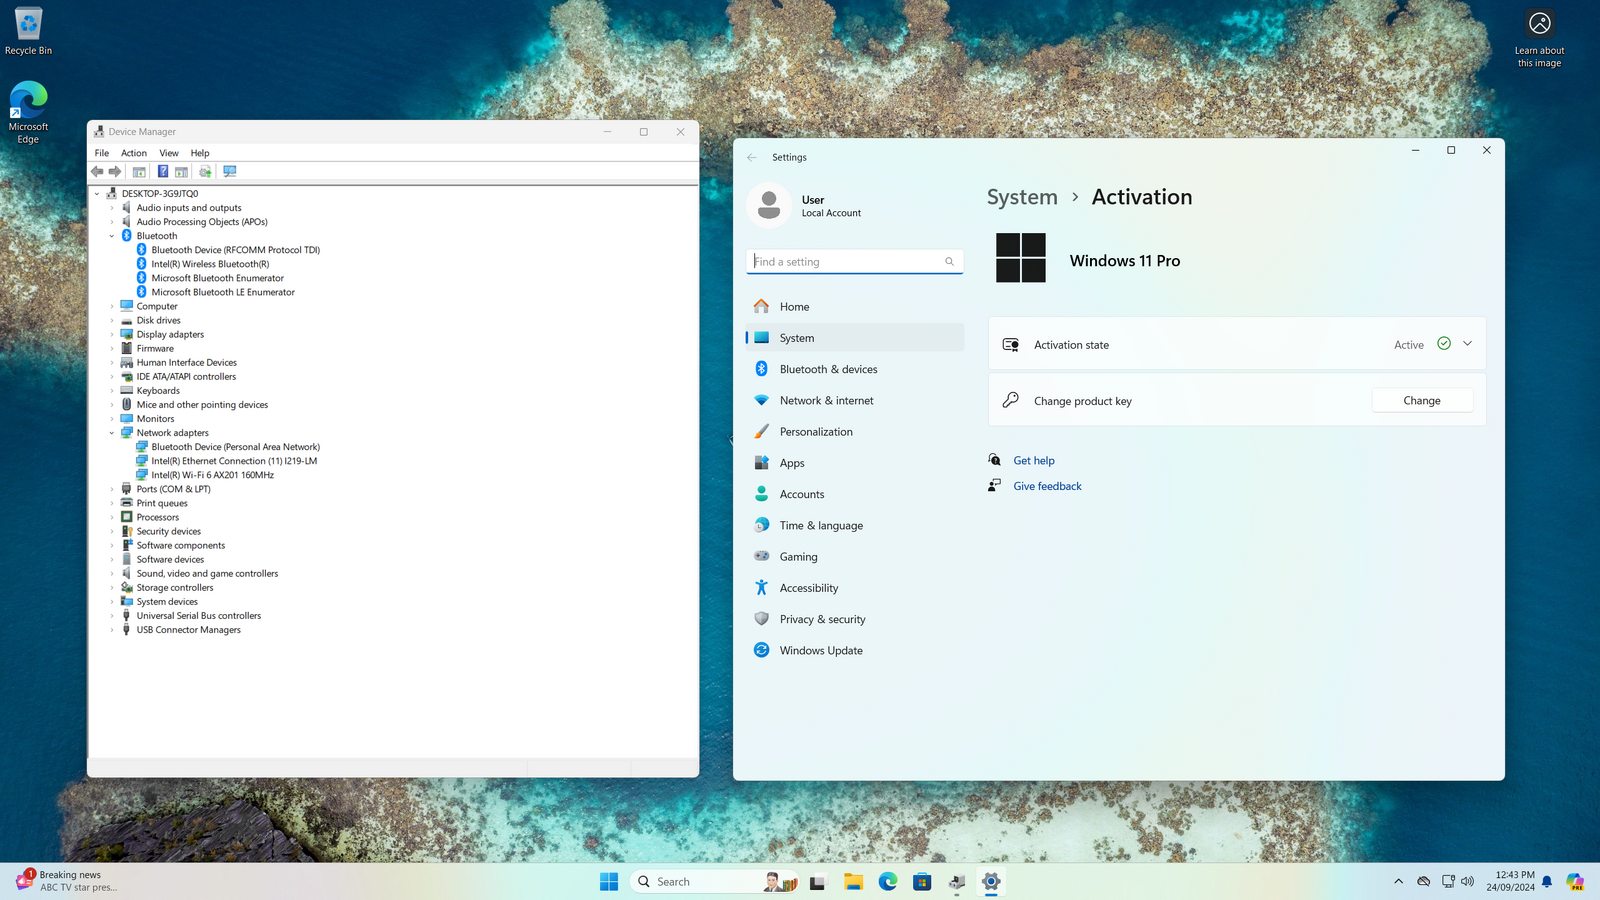Expand the Processors node

[112, 517]
